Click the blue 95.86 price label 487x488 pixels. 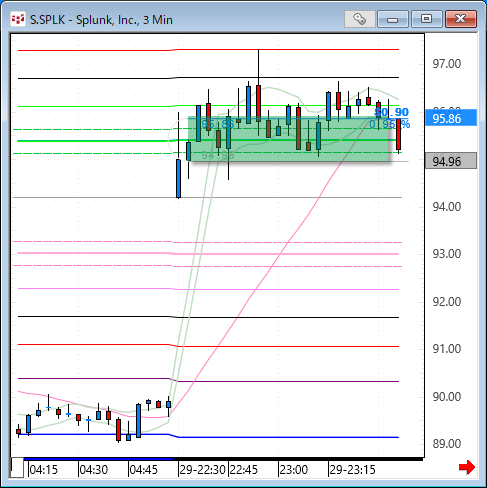(451, 118)
